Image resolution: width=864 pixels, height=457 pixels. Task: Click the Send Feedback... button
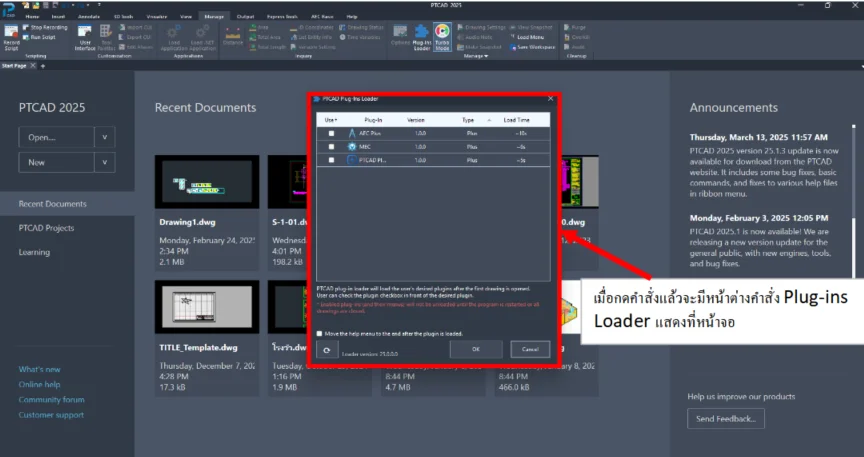(x=726, y=419)
